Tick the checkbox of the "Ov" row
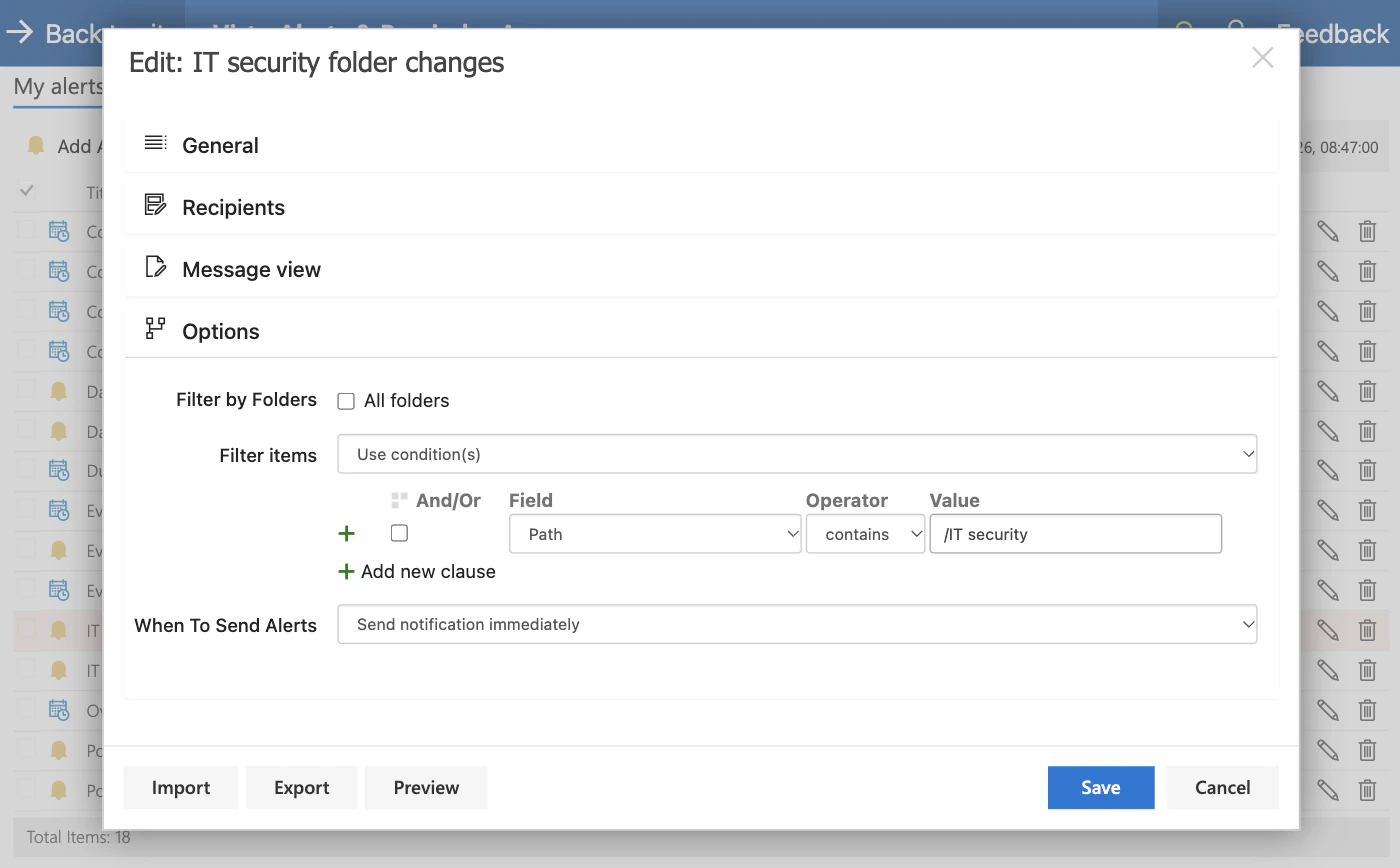The height and width of the screenshot is (868, 1400). pyautogui.click(x=26, y=710)
